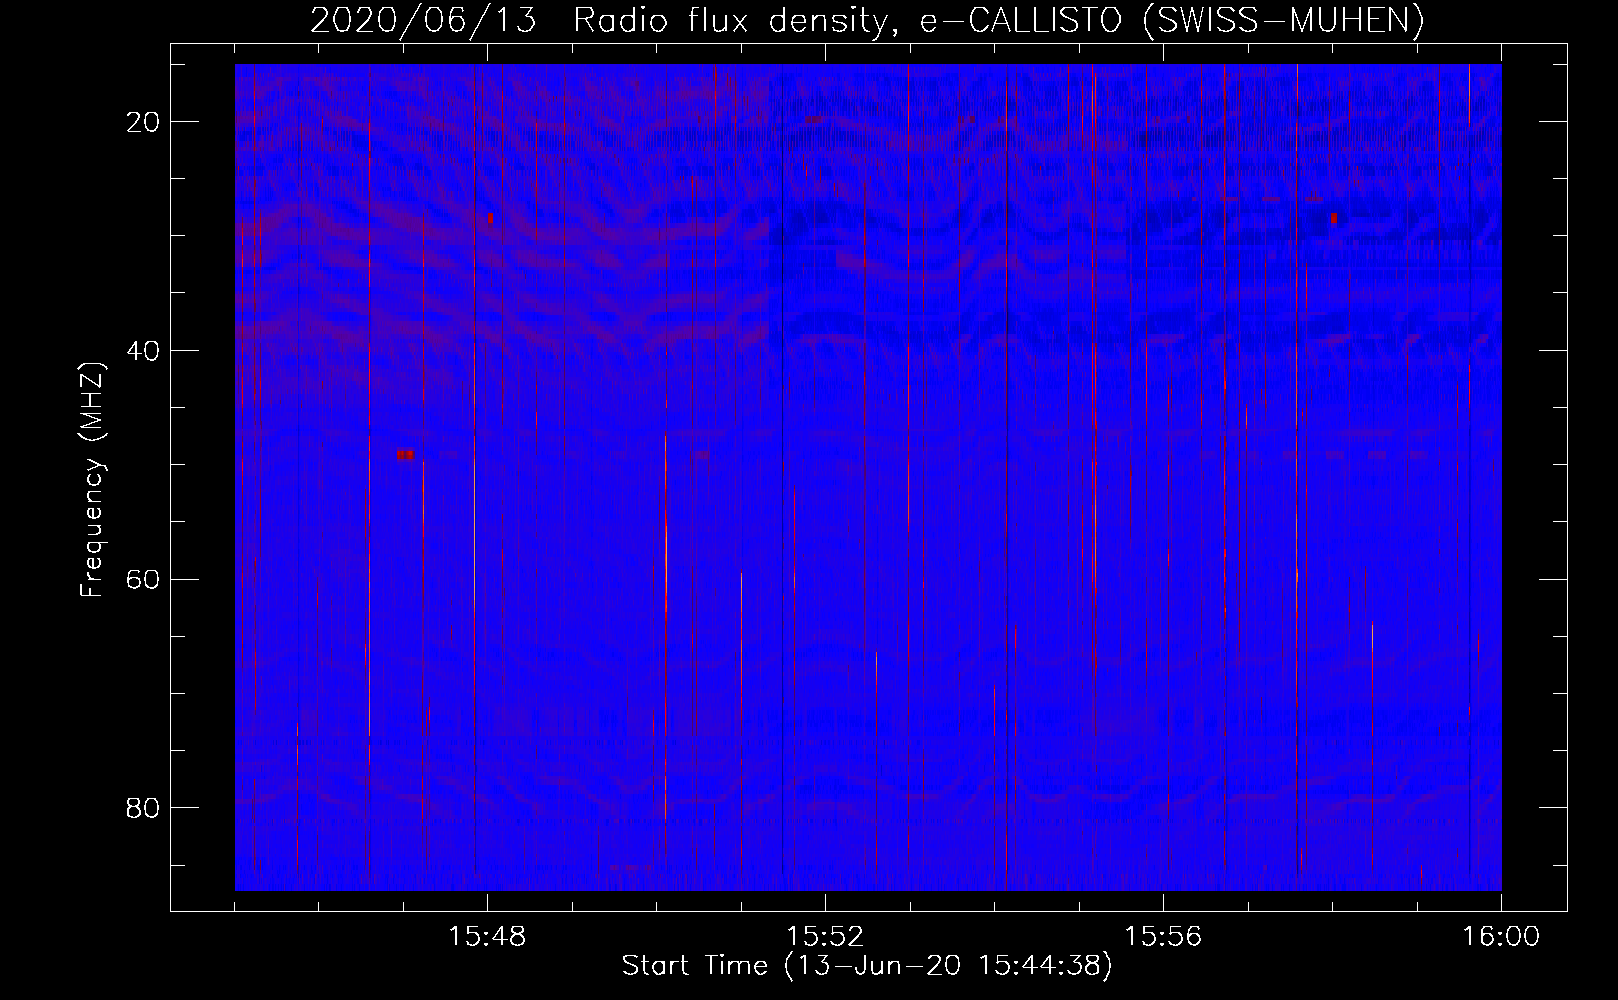This screenshot has width=1618, height=1000.
Task: Click the 15:52 time tick label
Action: [x=825, y=937]
